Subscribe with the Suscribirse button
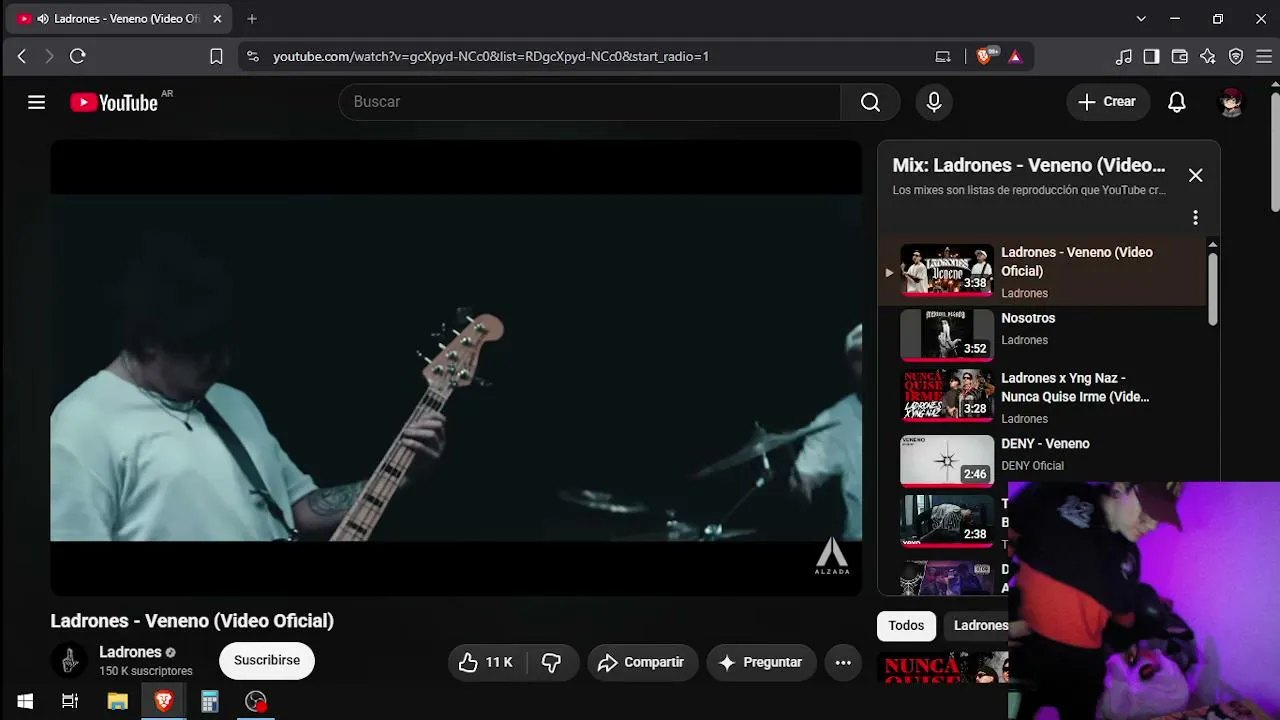Screen dimensions: 1280x720 267,661
